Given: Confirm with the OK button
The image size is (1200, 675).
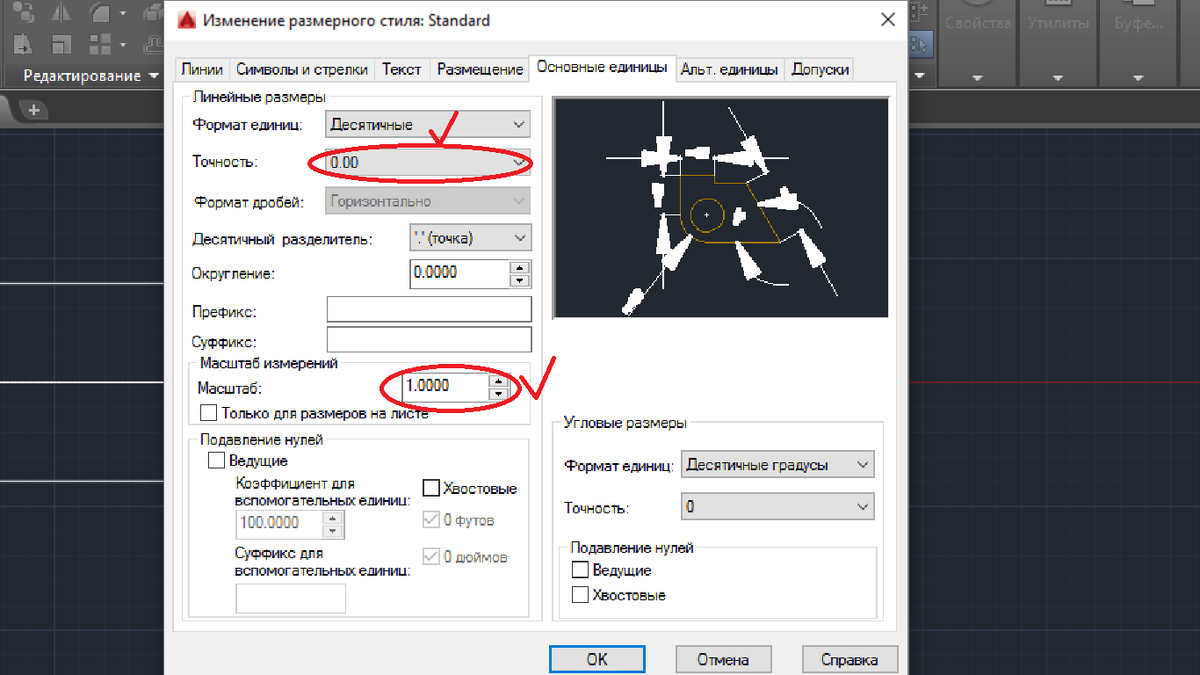Looking at the screenshot, I should pyautogui.click(x=597, y=659).
